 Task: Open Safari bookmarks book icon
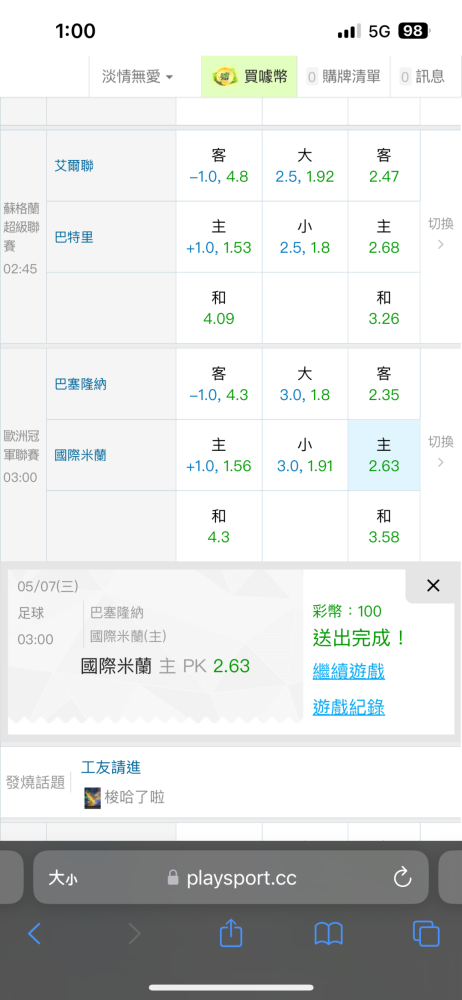tap(329, 934)
